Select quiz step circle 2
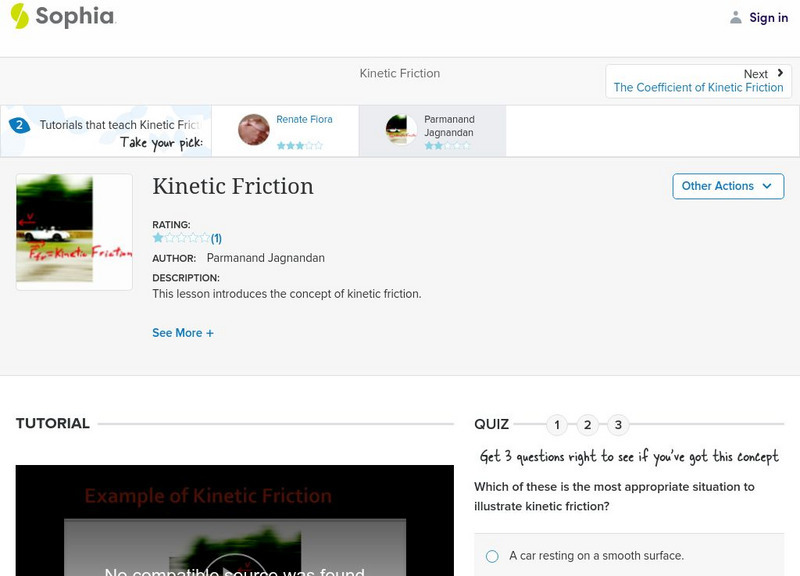Viewport: 800px width, 576px height. pyautogui.click(x=588, y=425)
